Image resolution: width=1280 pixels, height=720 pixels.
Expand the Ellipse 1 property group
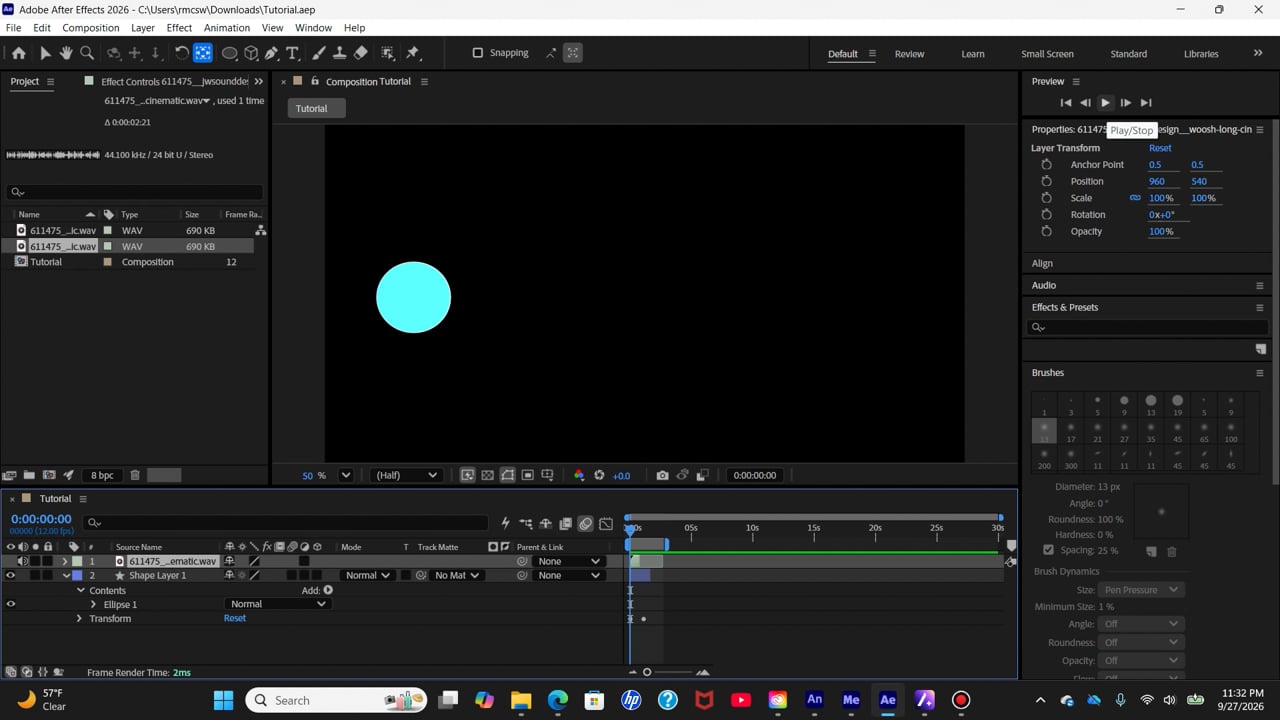click(93, 604)
